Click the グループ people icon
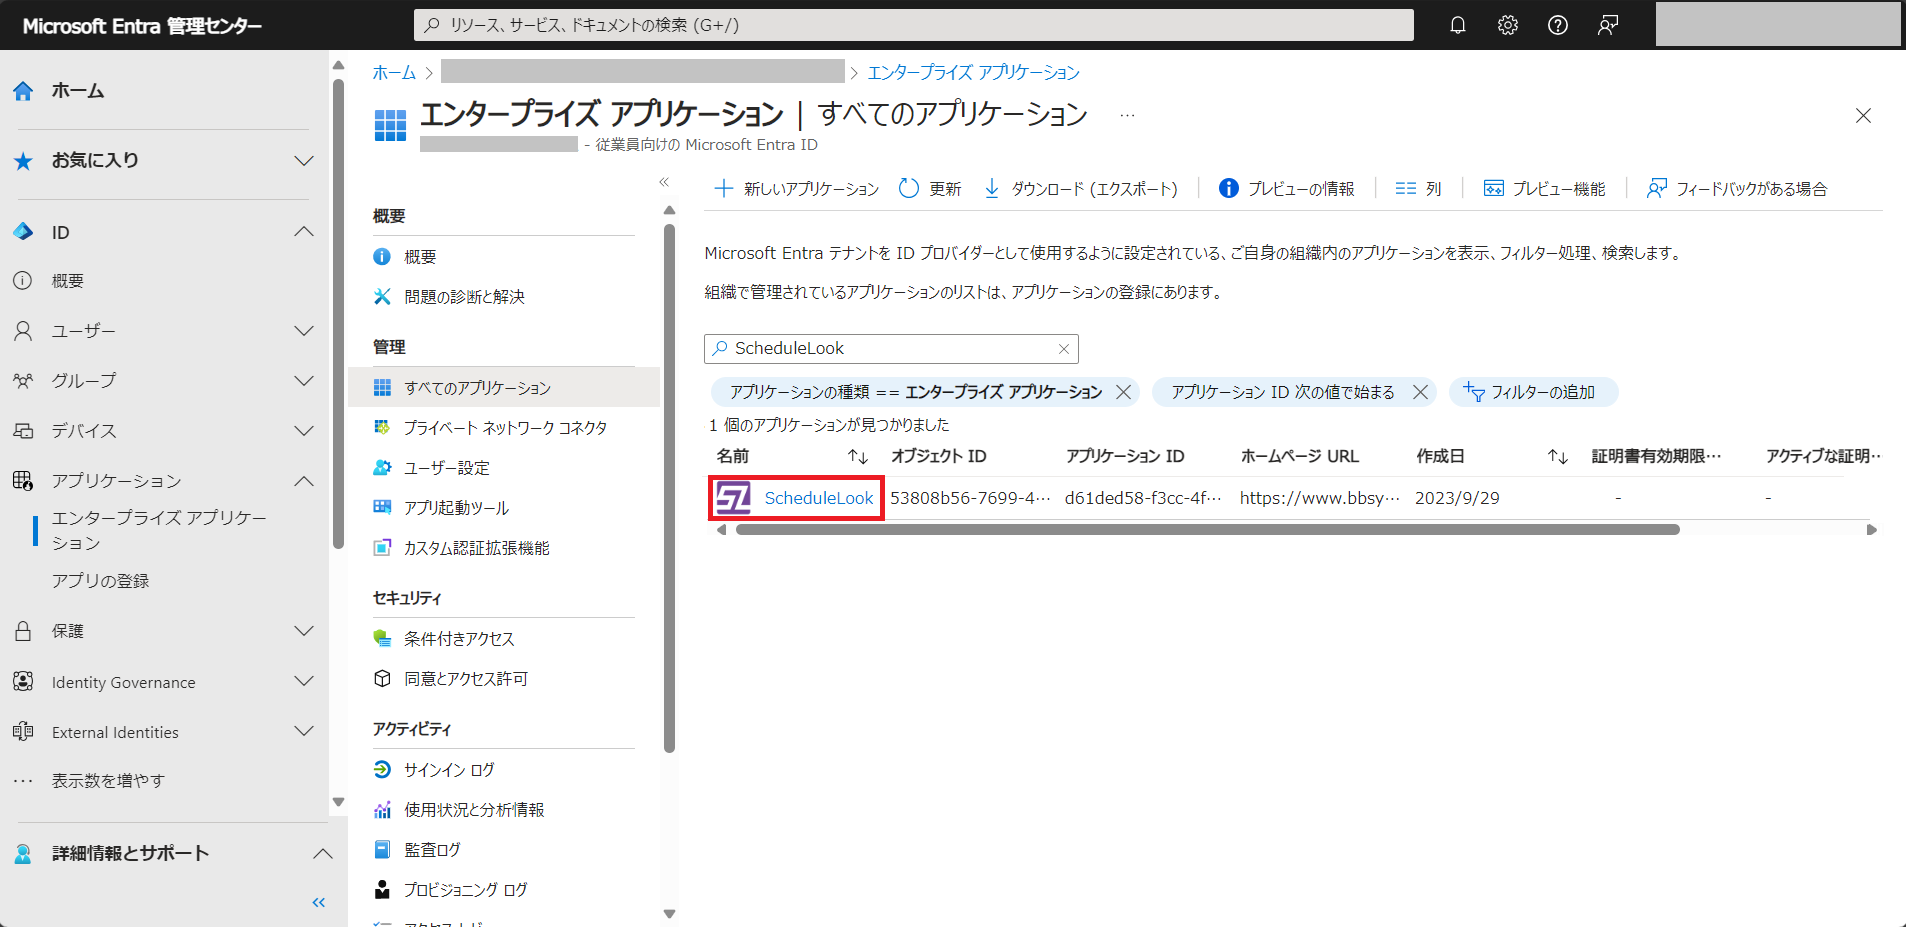Image resolution: width=1906 pixels, height=927 pixels. [23, 381]
